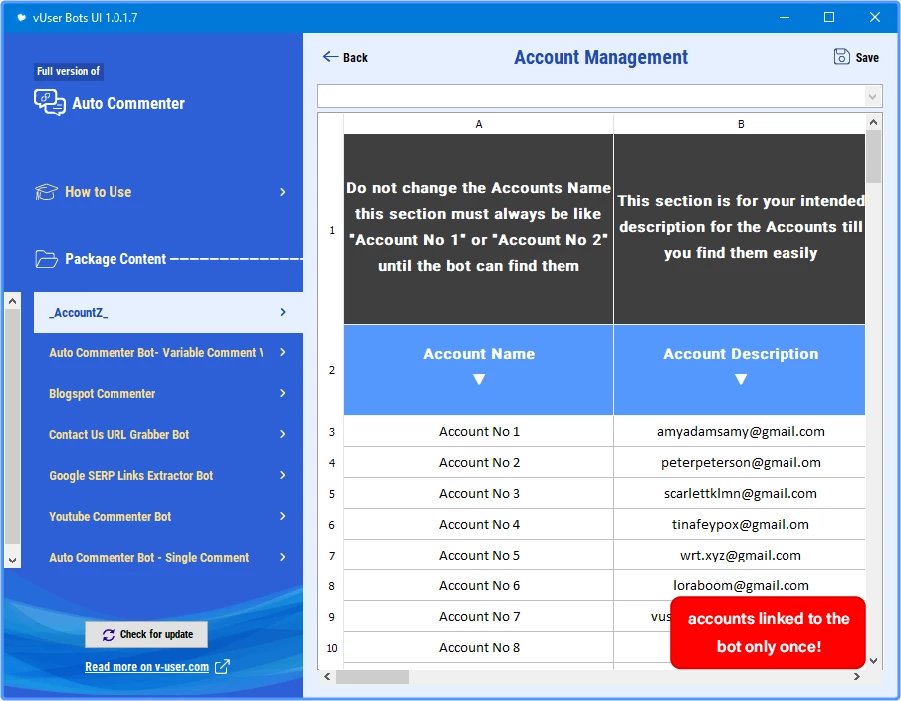Screen dimensions: 901x701
Task: Select cell 'Account No 5'
Action: (x=479, y=556)
